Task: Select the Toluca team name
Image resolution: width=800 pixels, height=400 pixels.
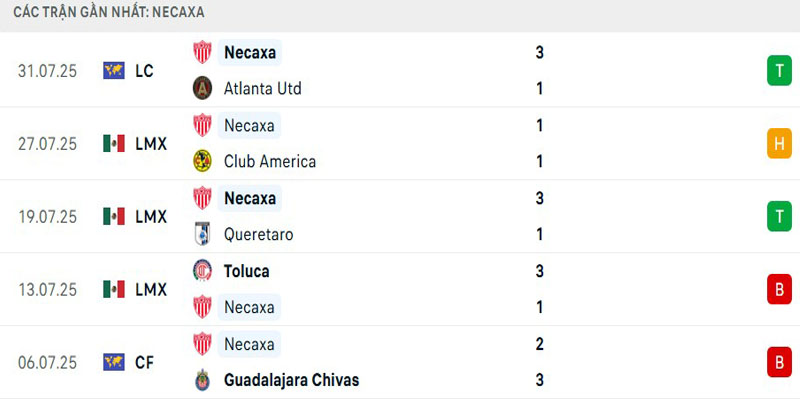Action: coord(247,270)
